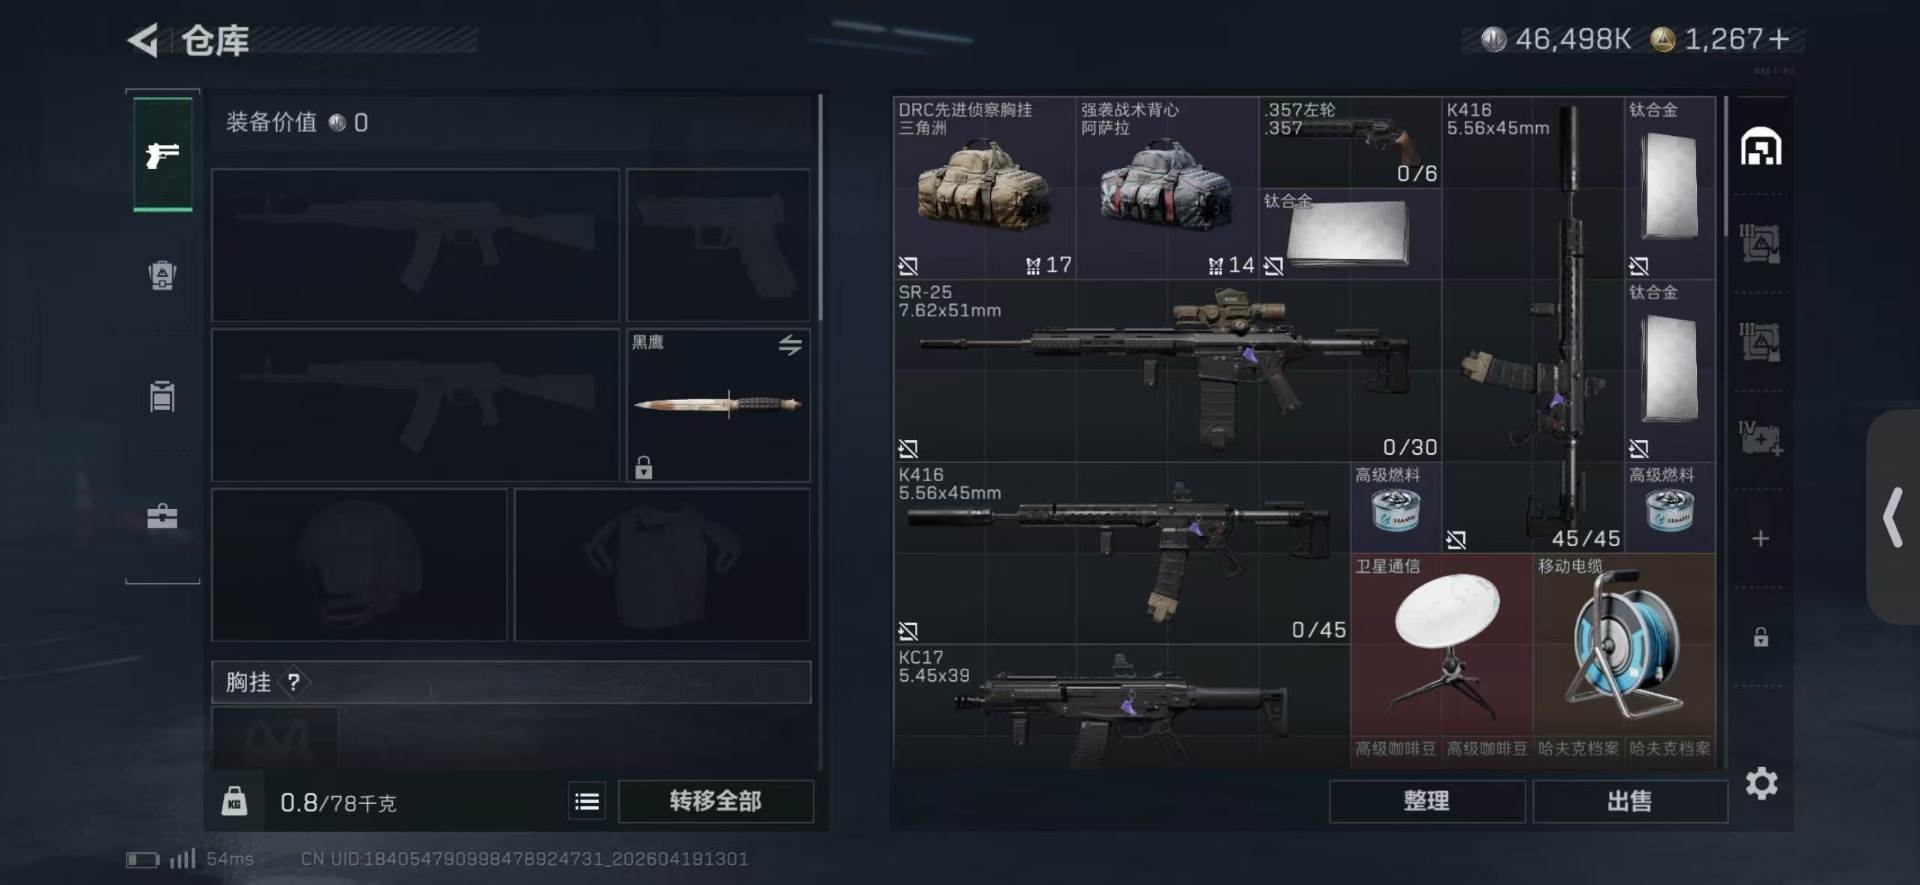Viewport: 1920px width, 885px height.
Task: Open the backpack tab in sidebar
Action: click(162, 274)
